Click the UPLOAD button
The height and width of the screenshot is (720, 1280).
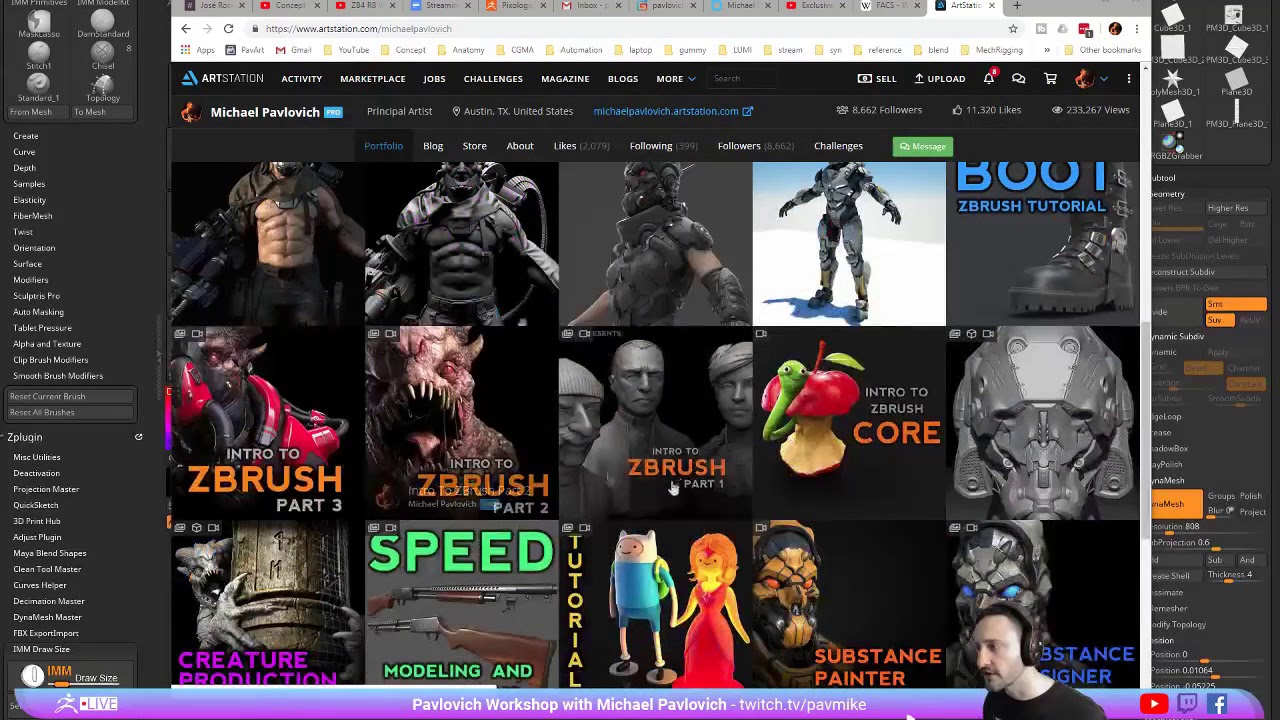click(x=940, y=79)
